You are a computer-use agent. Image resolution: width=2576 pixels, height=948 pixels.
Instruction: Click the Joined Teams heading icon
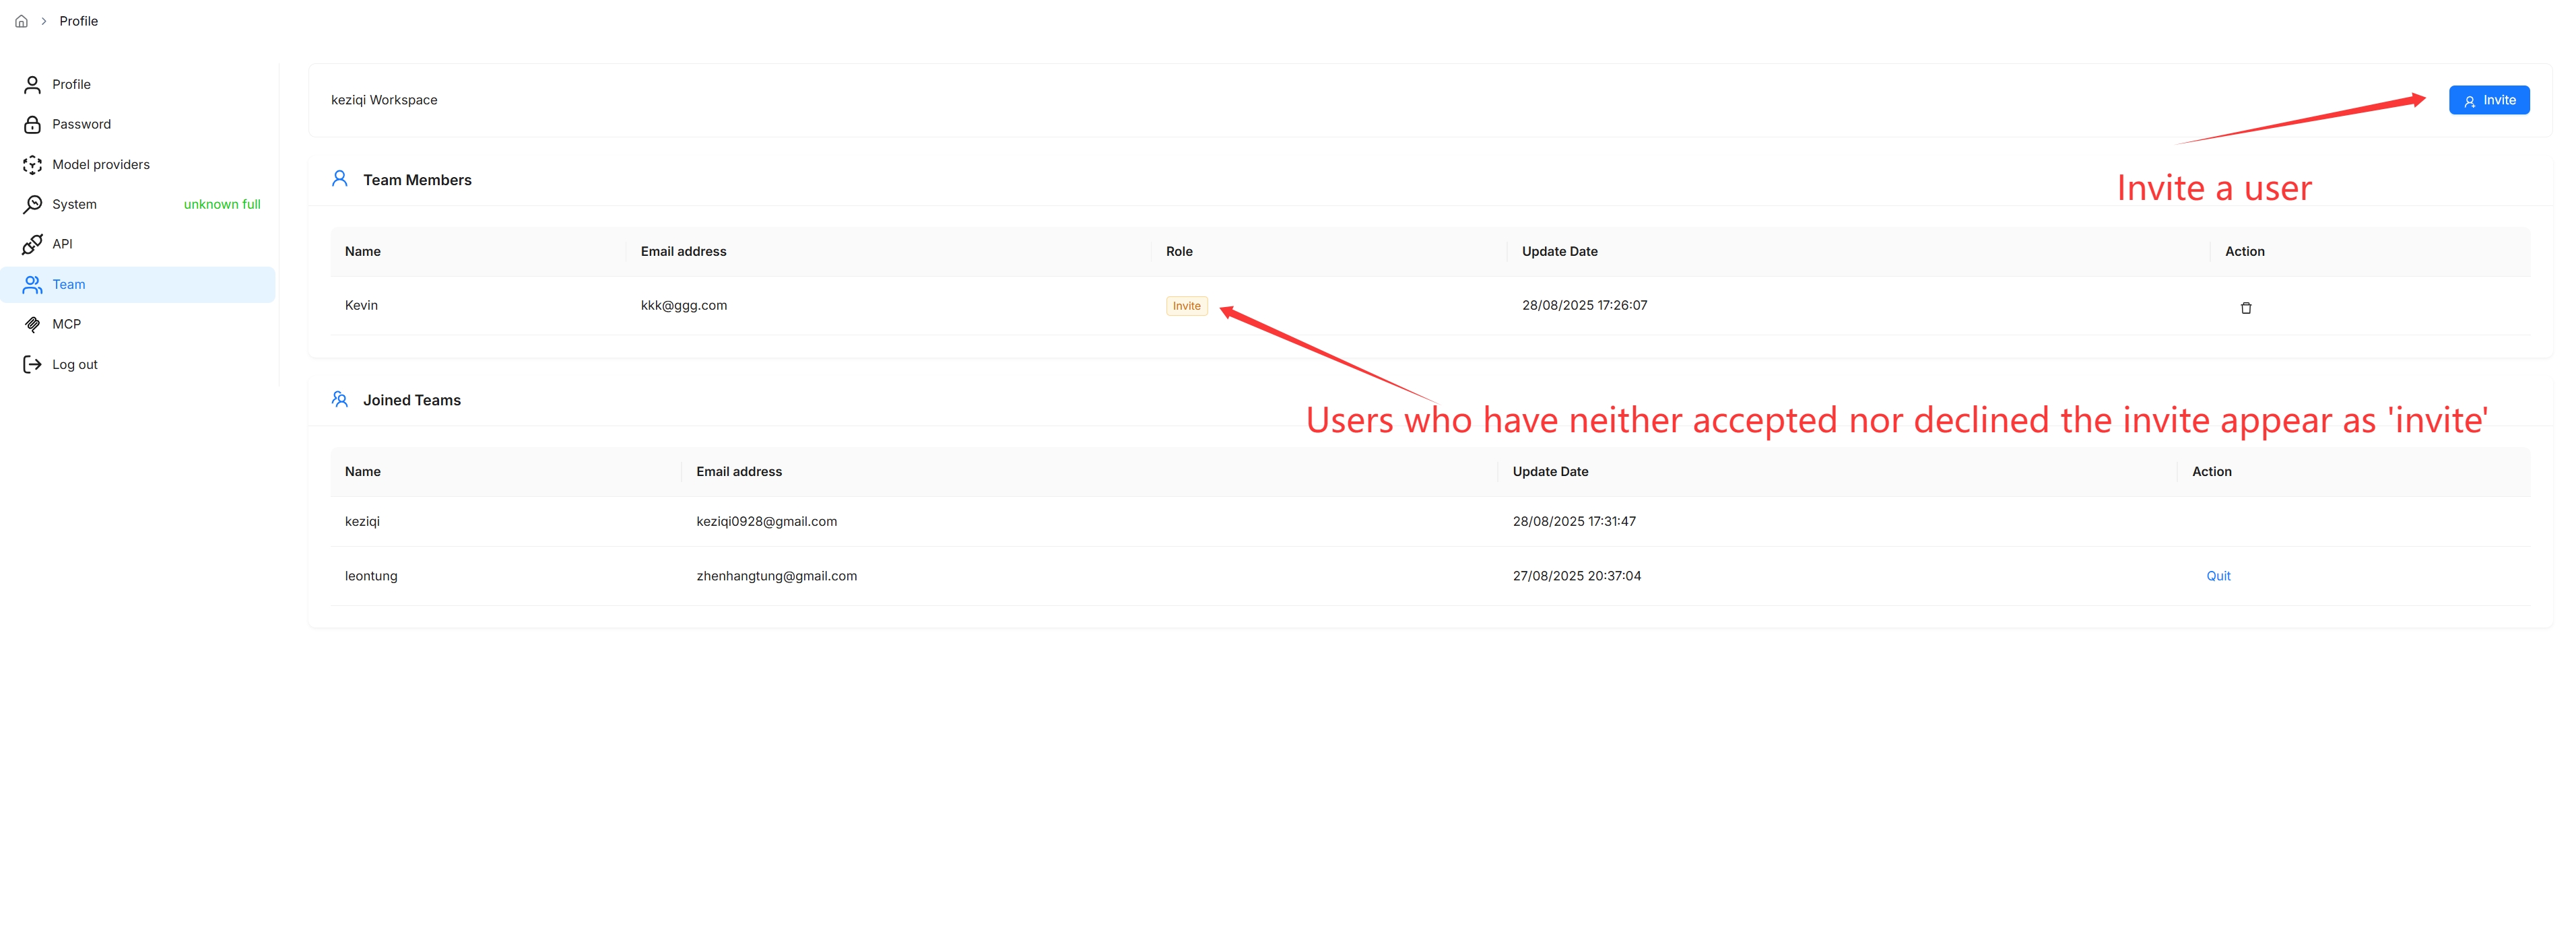(x=339, y=399)
